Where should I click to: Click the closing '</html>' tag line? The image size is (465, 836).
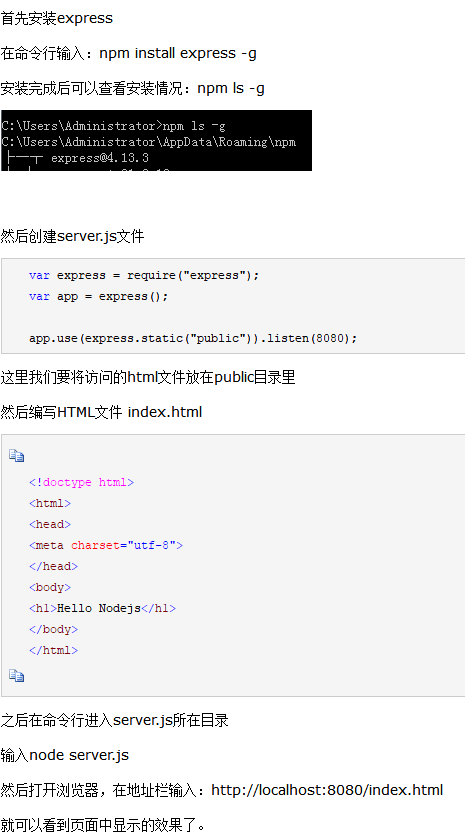pos(53,650)
